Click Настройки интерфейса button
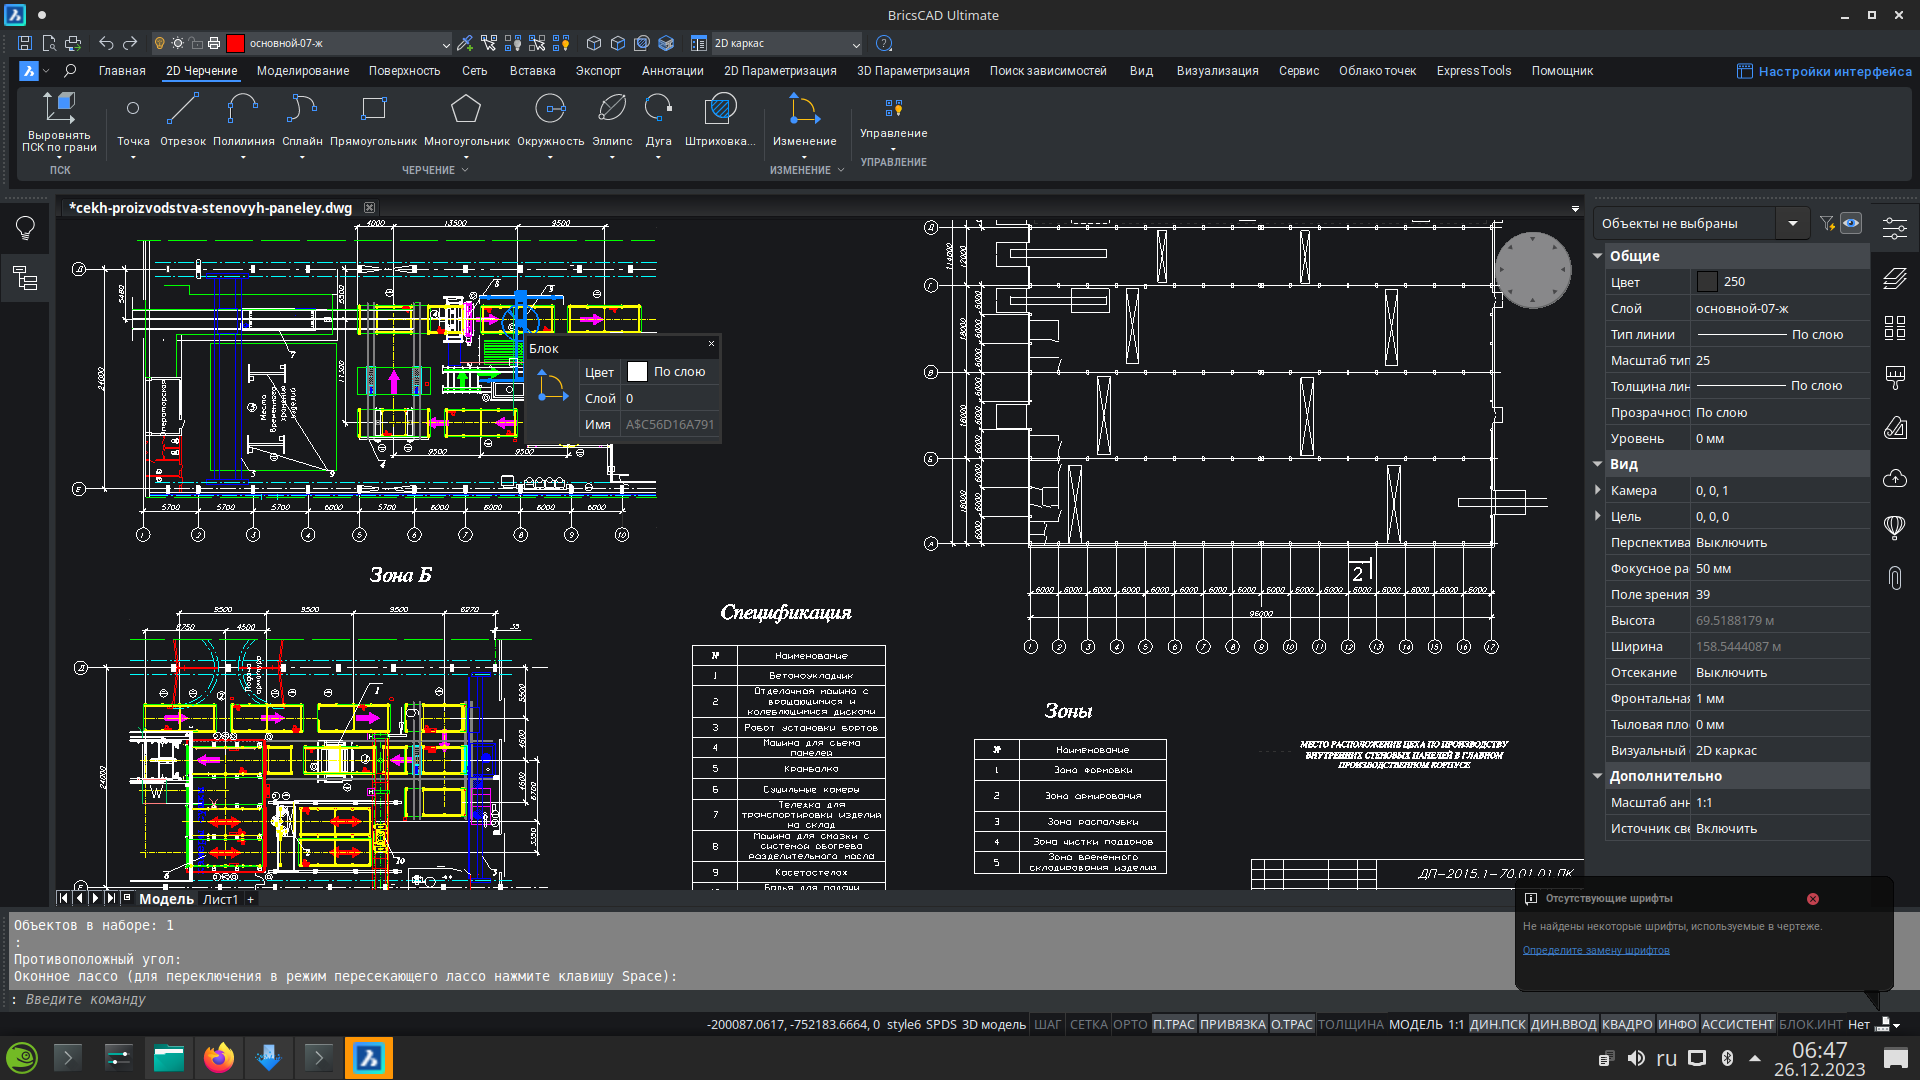 (1824, 71)
